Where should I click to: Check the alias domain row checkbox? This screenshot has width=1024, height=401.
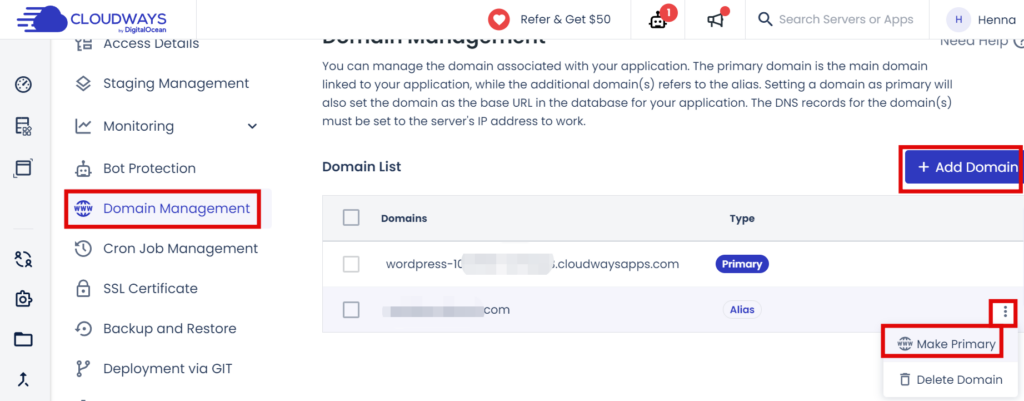click(x=351, y=310)
